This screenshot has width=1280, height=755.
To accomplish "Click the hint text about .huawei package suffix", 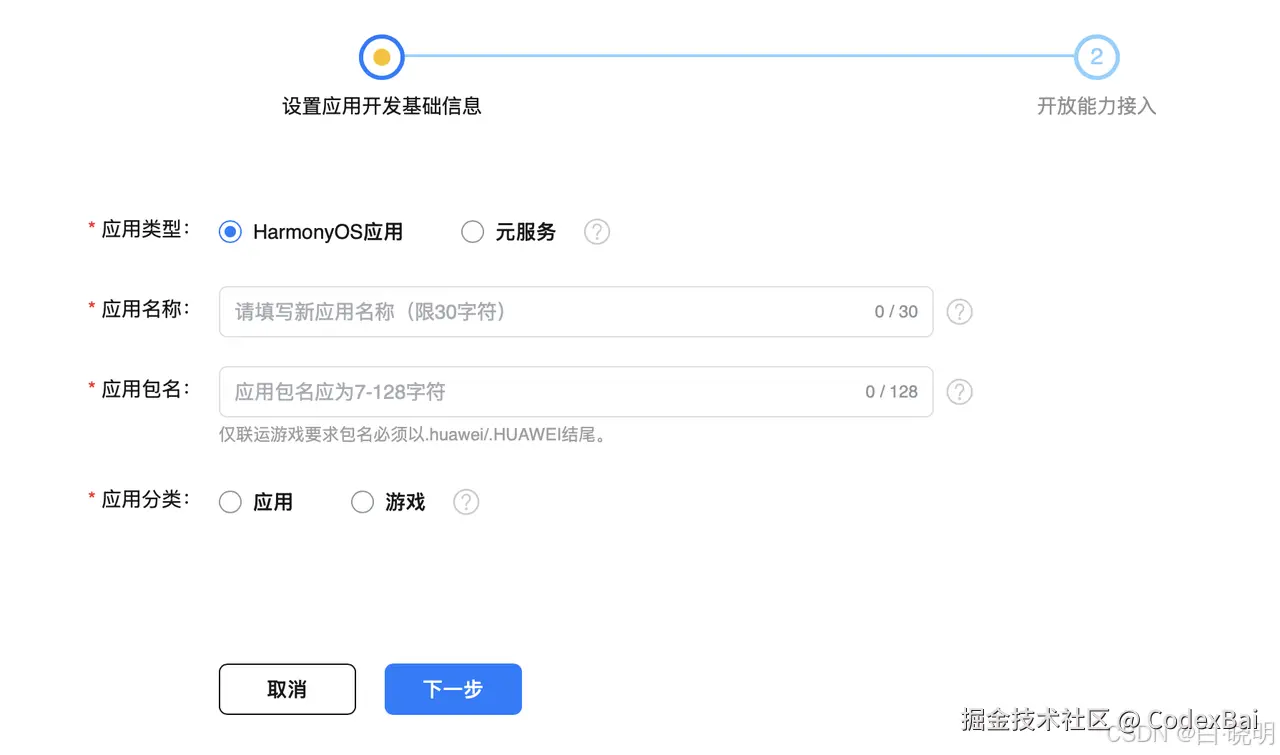I will [x=413, y=434].
